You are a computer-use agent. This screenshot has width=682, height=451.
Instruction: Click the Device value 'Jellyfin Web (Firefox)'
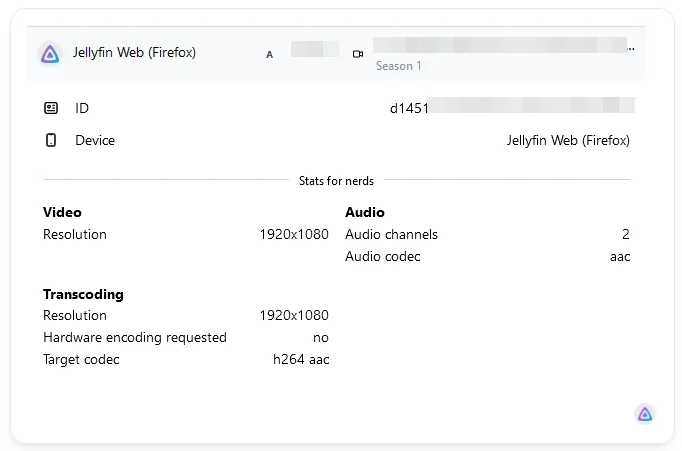(x=568, y=141)
